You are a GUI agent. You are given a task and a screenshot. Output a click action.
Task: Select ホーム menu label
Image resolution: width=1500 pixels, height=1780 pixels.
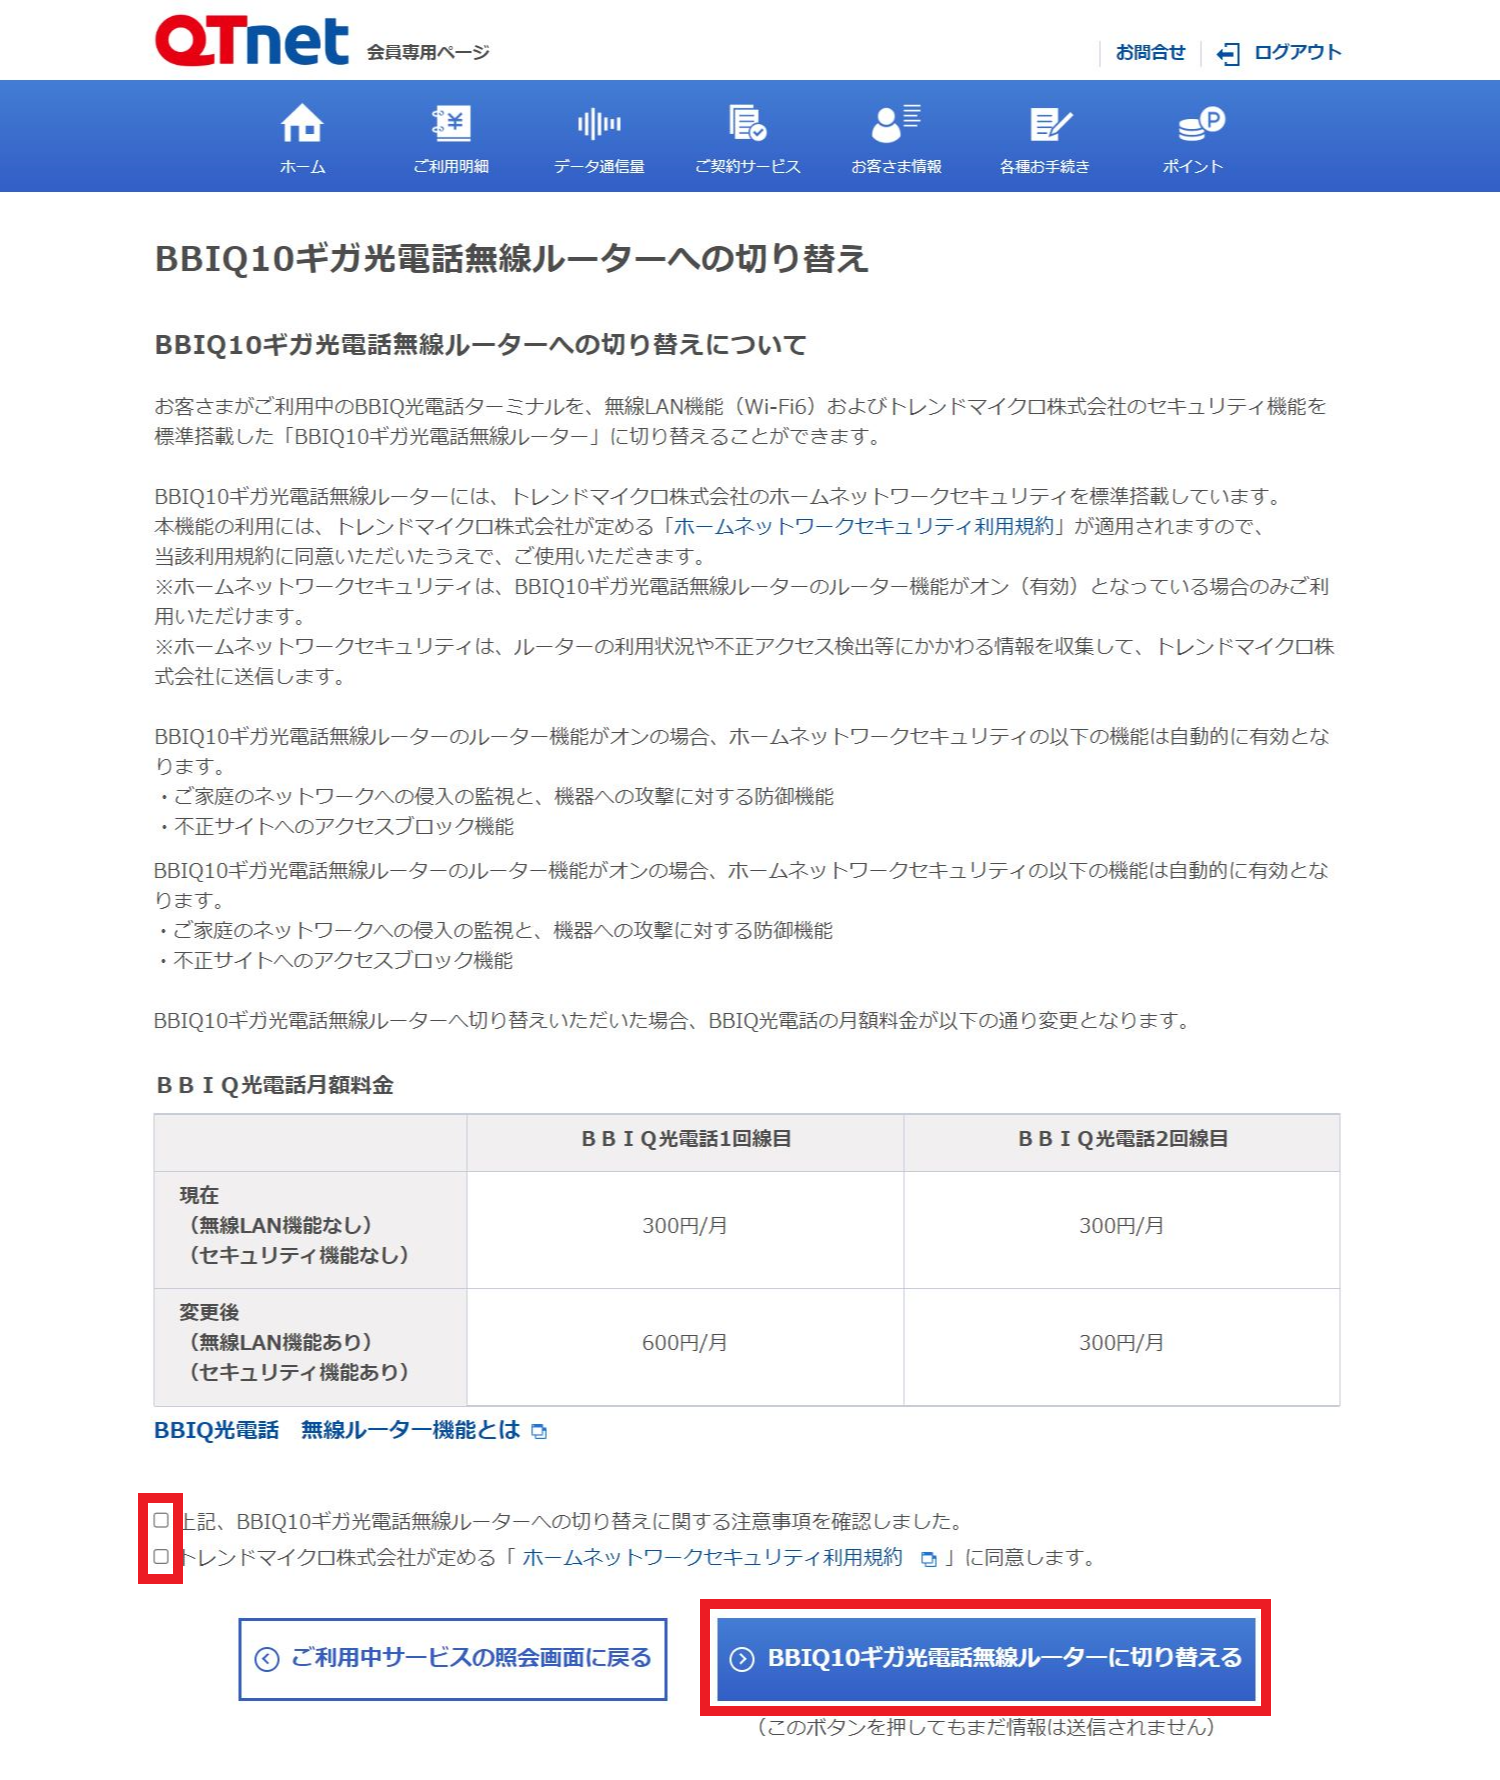(x=302, y=167)
